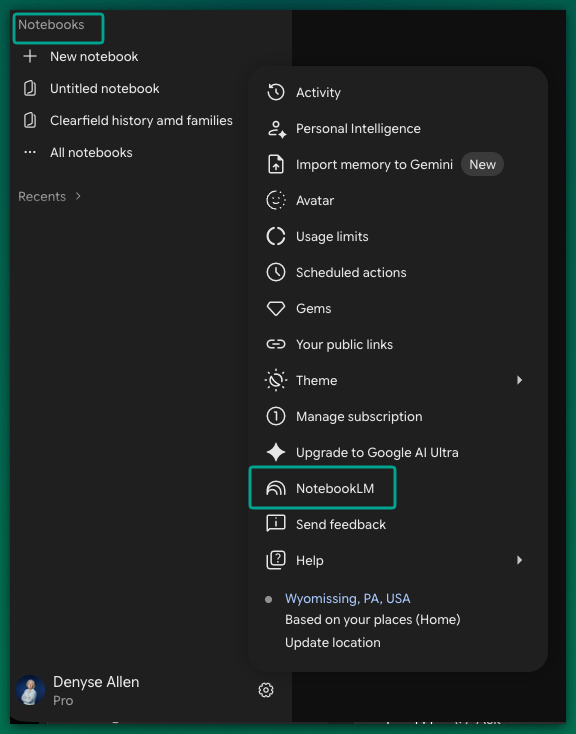The width and height of the screenshot is (576, 734).
Task: Select Your public links
Action: pyautogui.click(x=398, y=345)
